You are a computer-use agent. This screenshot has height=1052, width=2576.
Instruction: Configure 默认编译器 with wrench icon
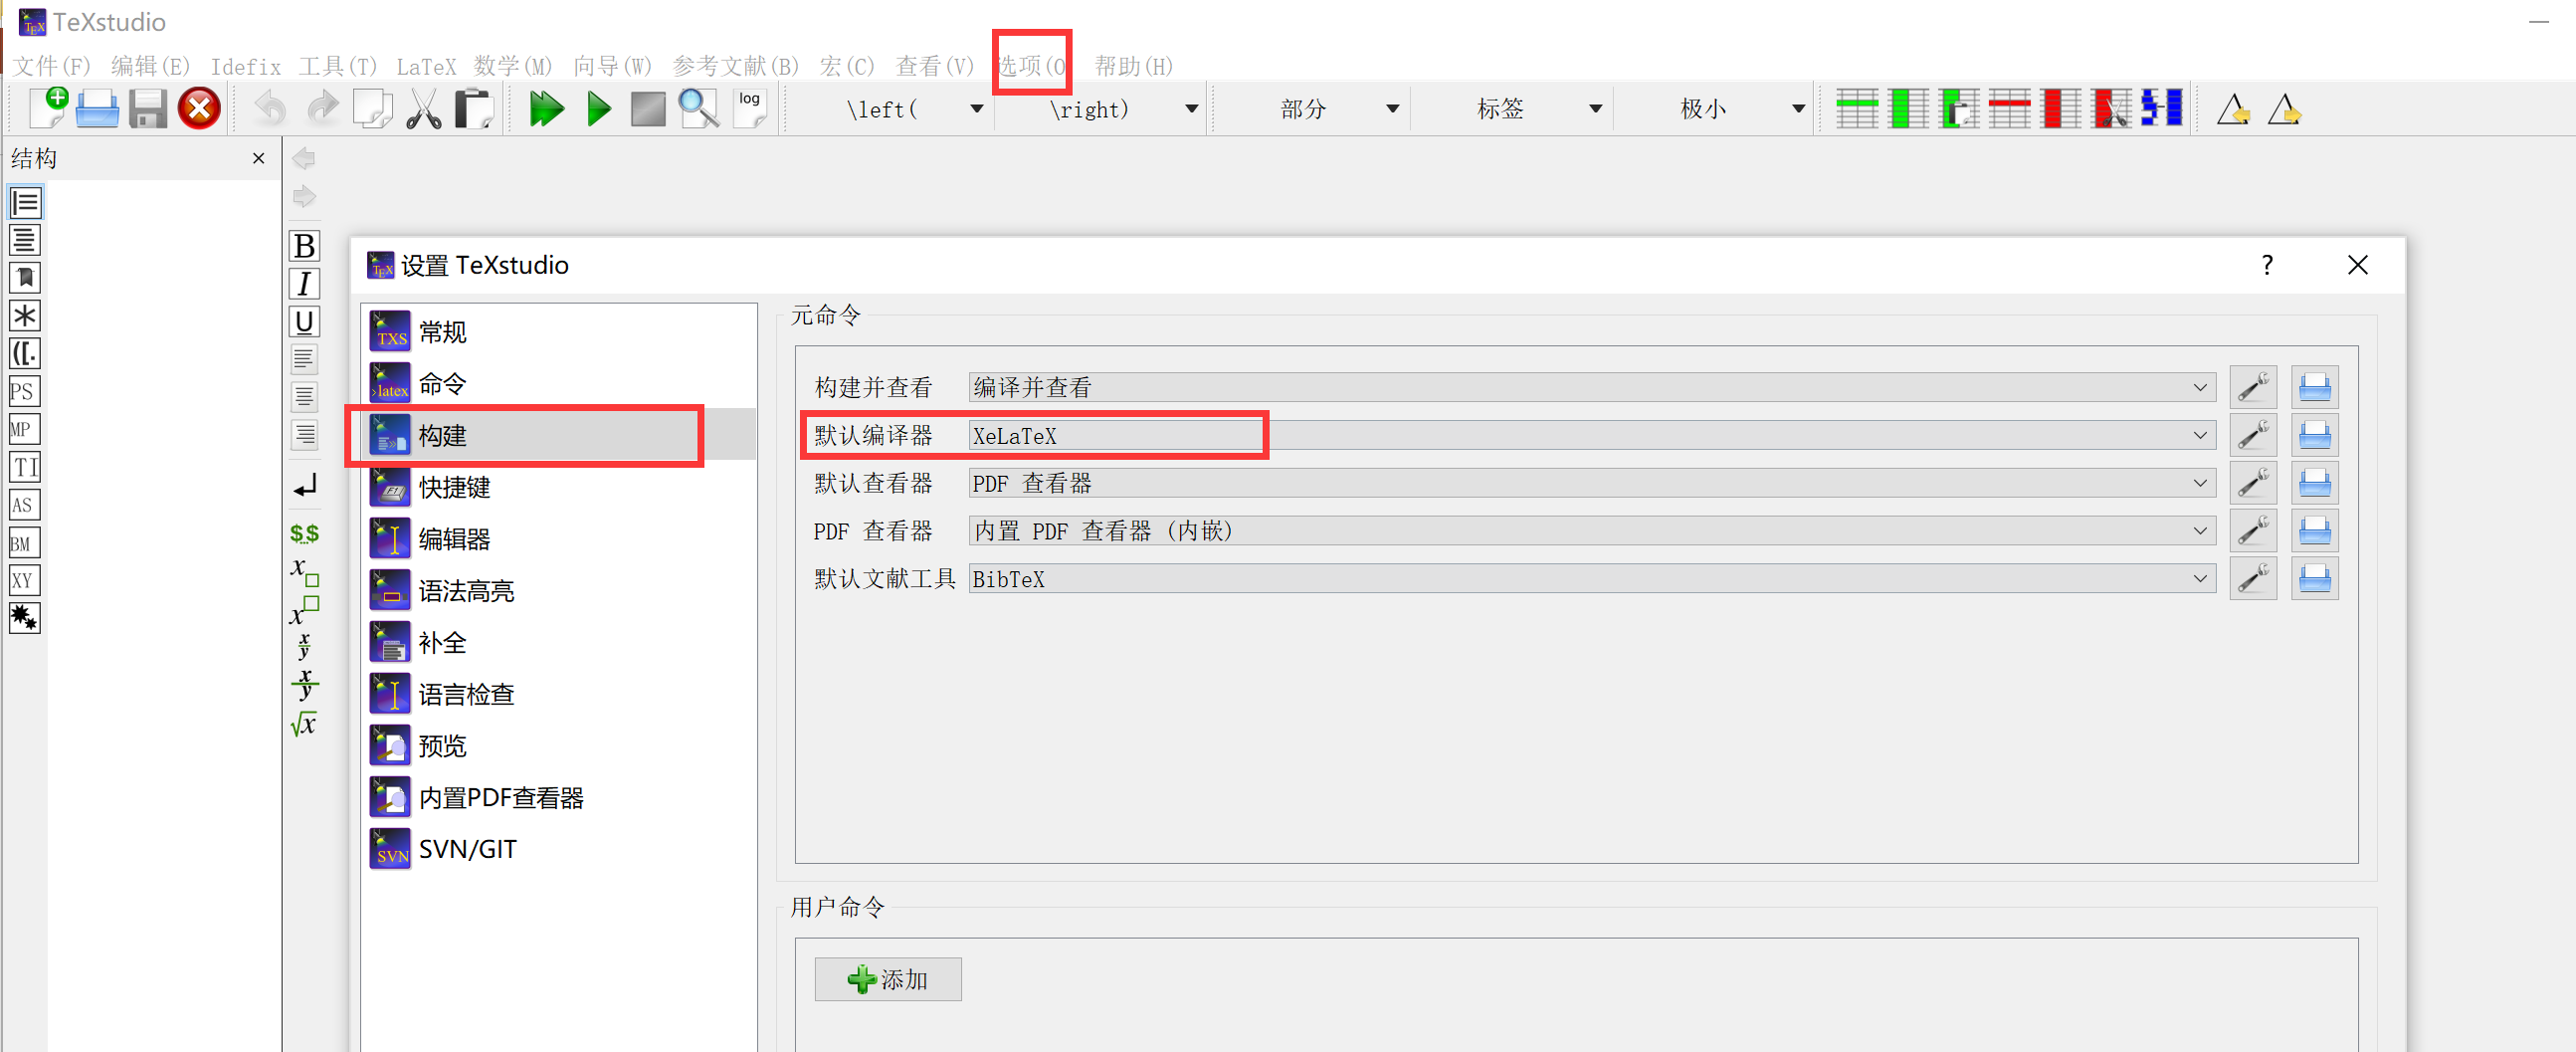[2252, 435]
